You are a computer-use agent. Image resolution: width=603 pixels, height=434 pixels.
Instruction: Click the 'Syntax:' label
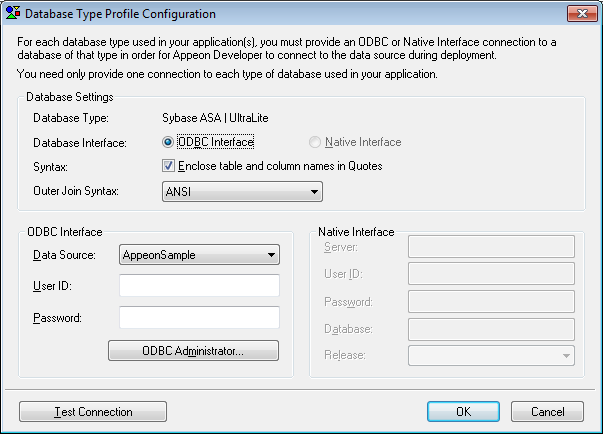(x=50, y=167)
